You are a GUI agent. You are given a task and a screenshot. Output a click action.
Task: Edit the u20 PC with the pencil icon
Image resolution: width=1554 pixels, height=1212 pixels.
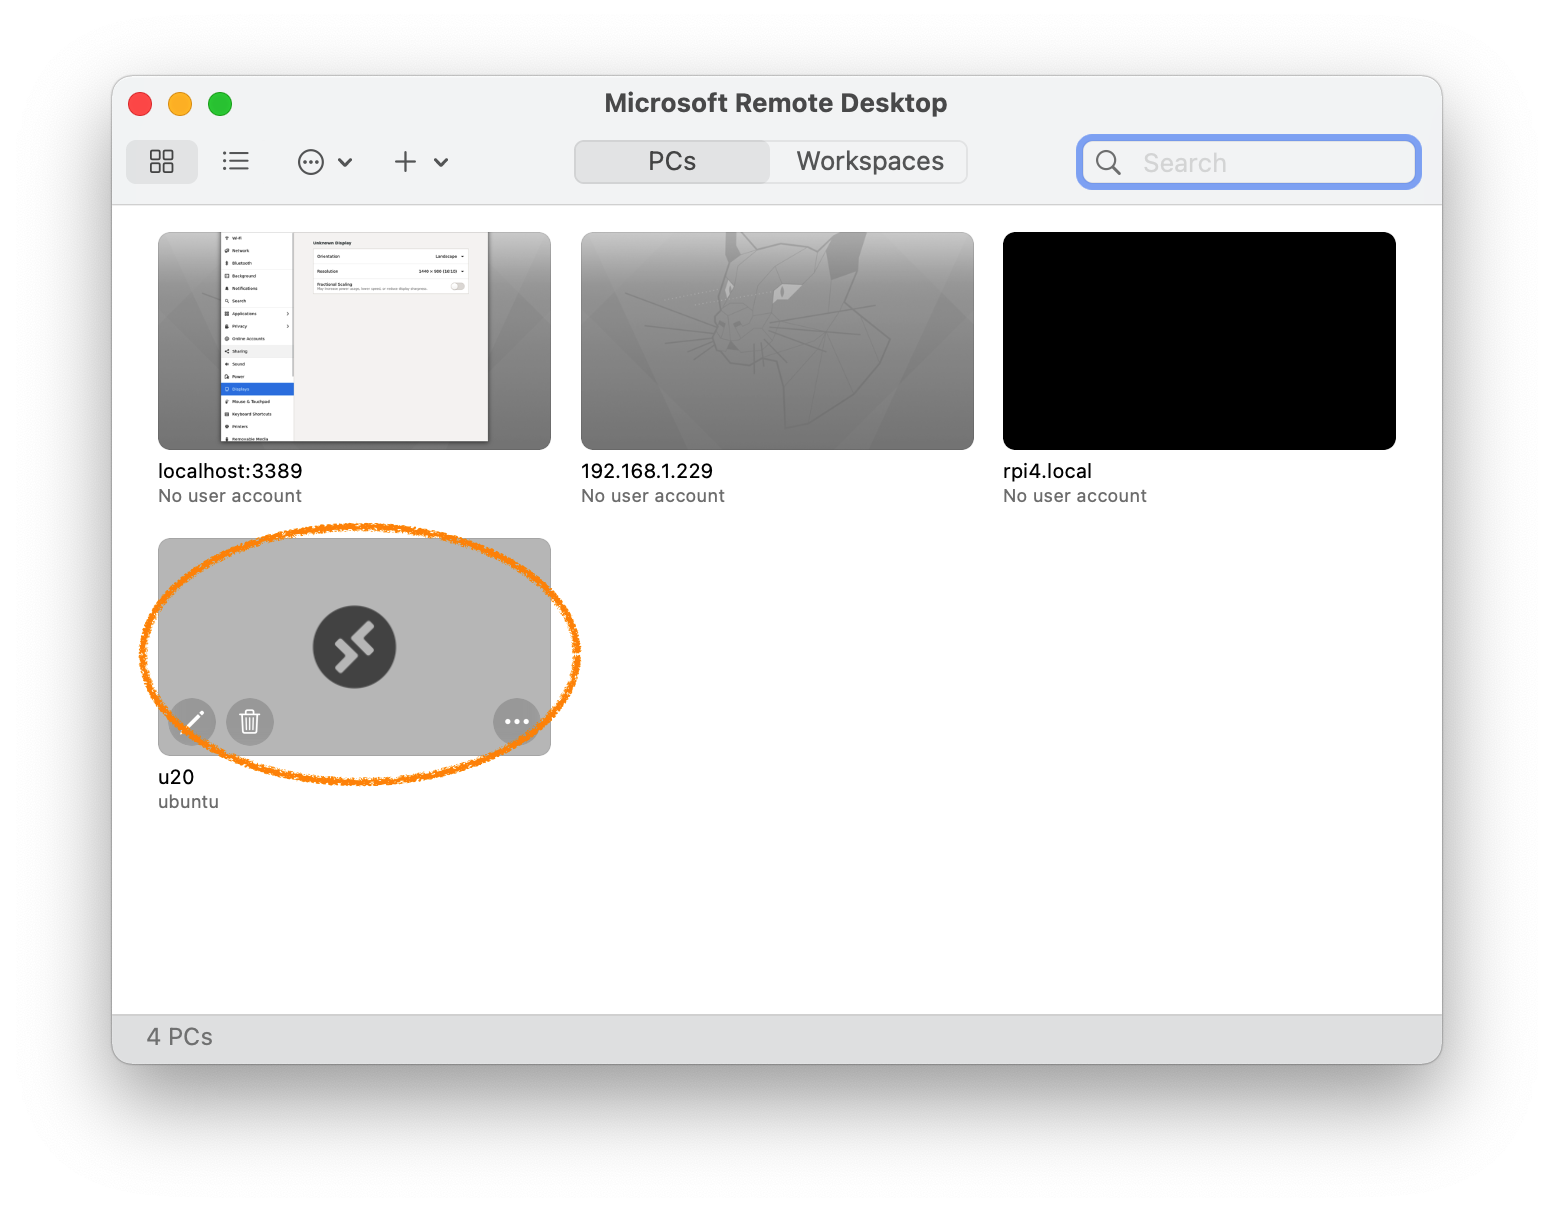click(192, 721)
